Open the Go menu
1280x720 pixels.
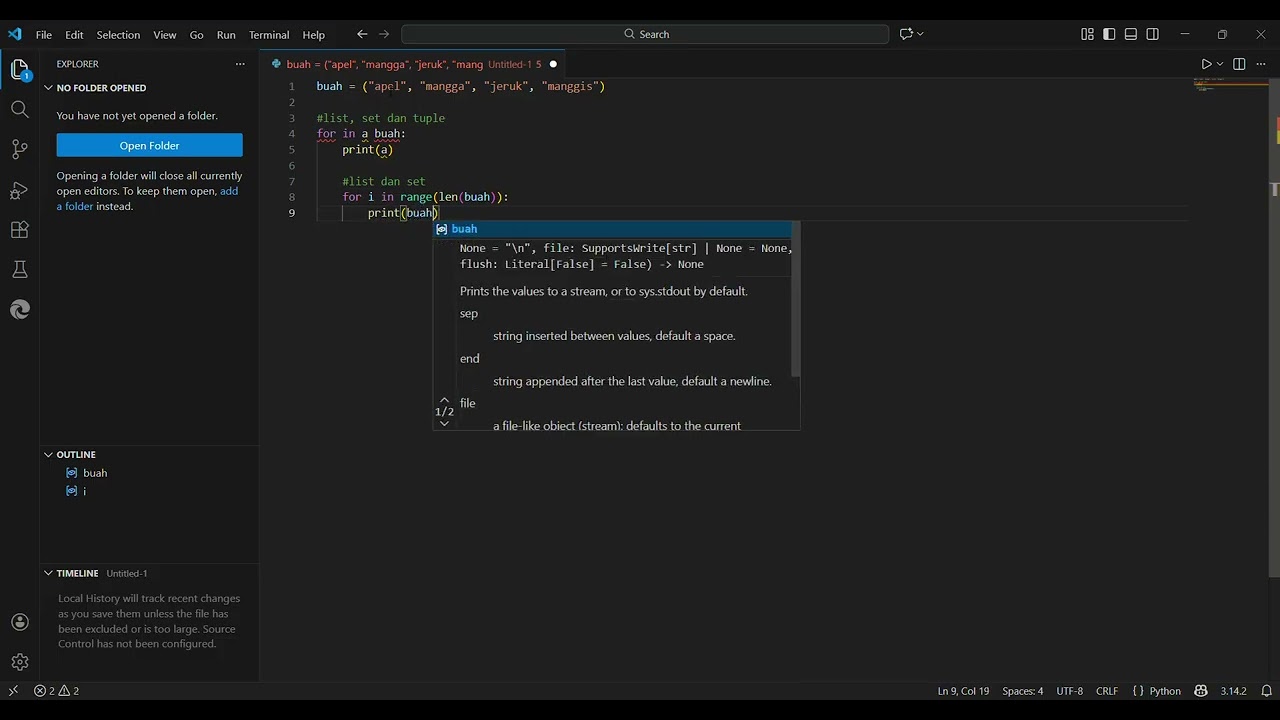197,34
